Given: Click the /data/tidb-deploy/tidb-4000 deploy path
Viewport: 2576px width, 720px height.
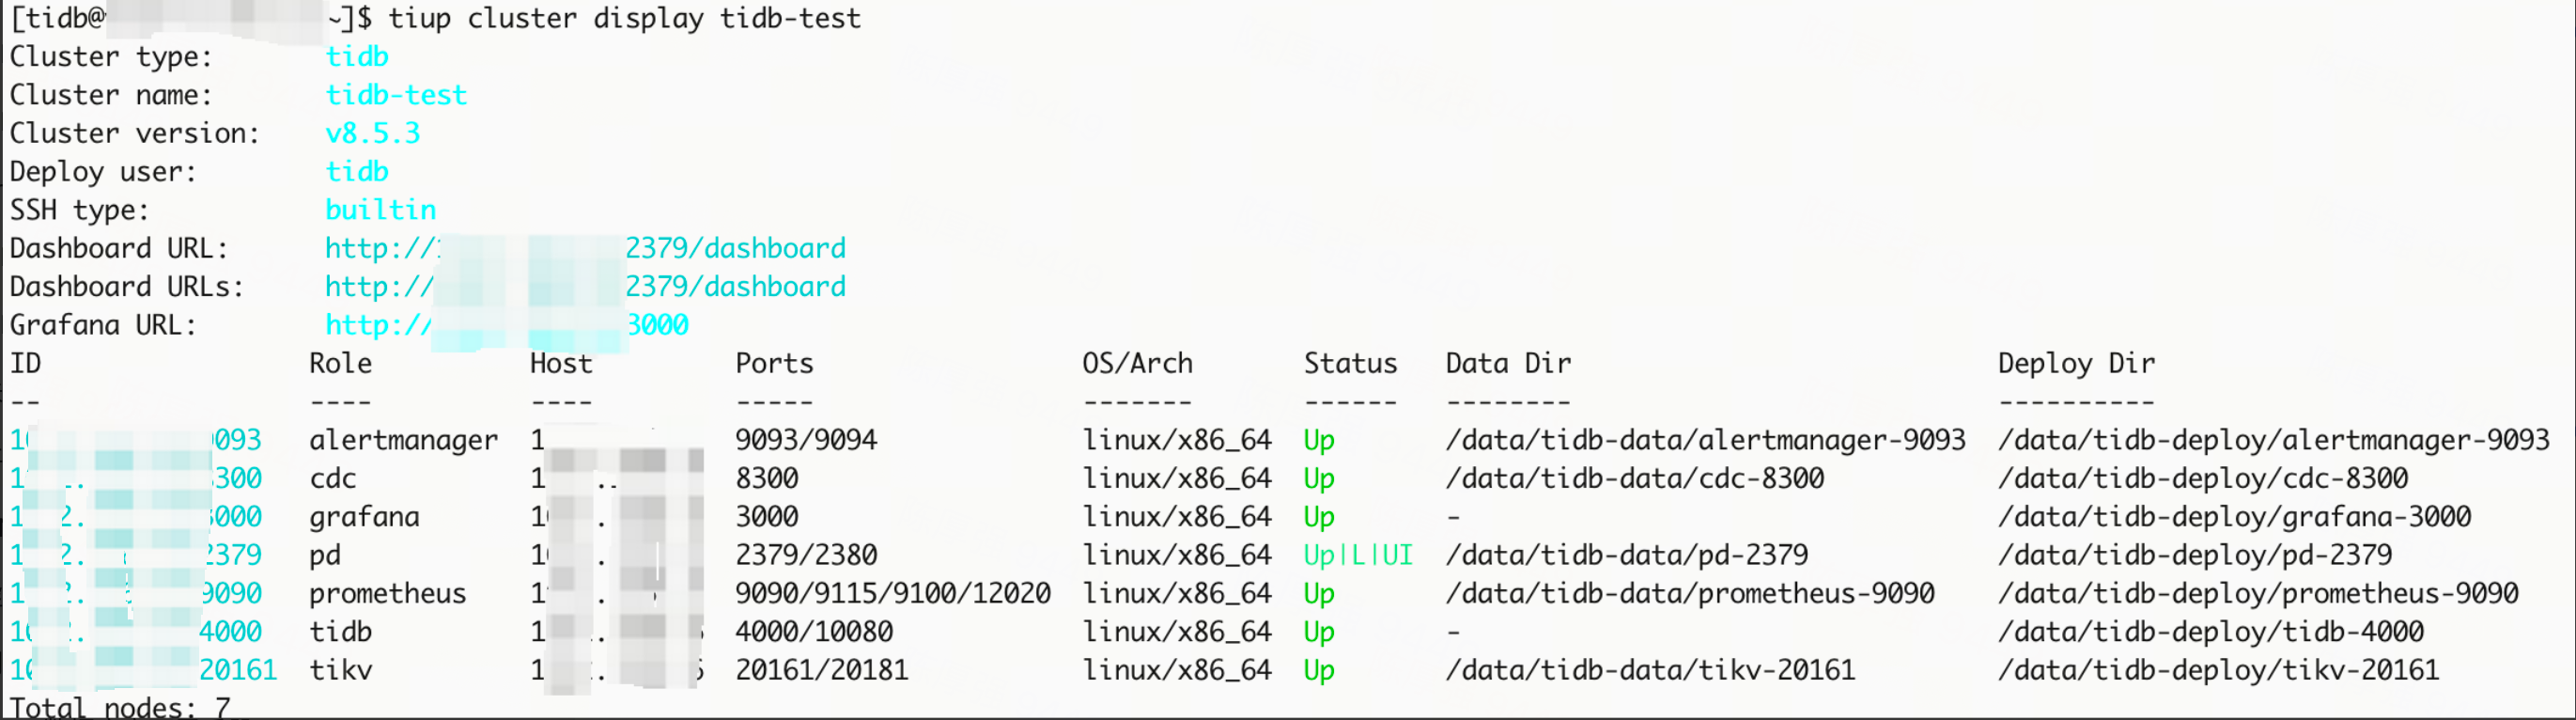Looking at the screenshot, I should (x=2210, y=632).
